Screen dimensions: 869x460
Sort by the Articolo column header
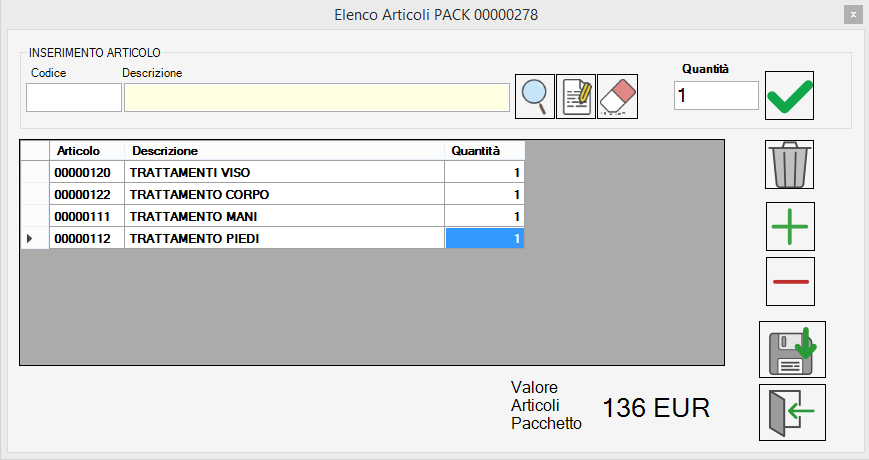coord(86,150)
